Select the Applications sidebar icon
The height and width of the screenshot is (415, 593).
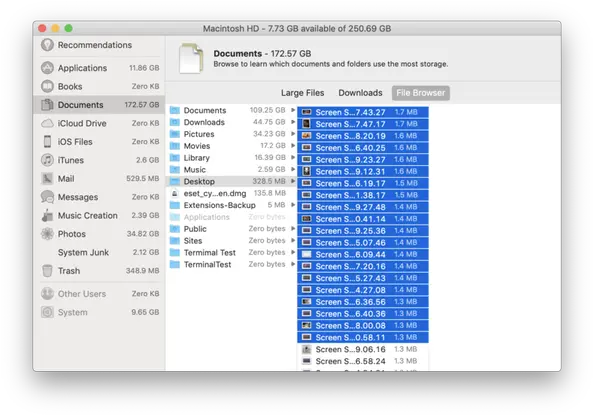[x=47, y=68]
